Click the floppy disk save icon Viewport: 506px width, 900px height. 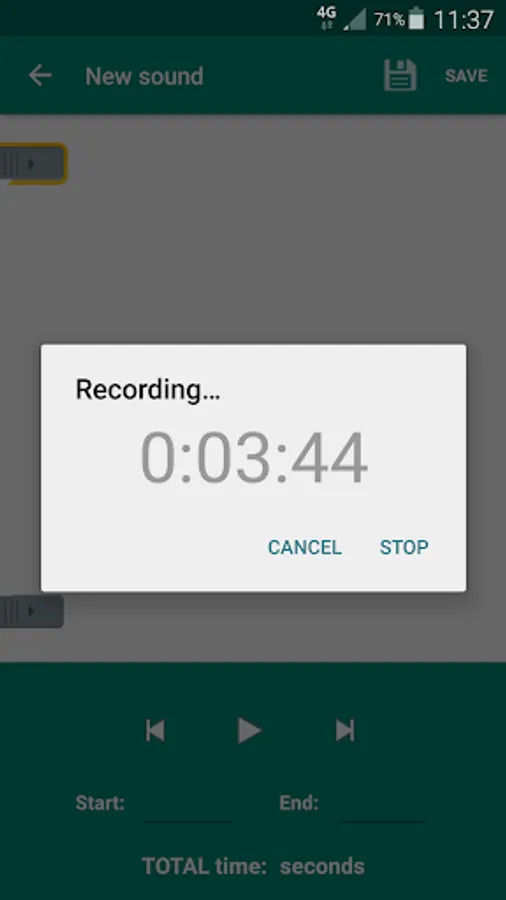pyautogui.click(x=400, y=75)
